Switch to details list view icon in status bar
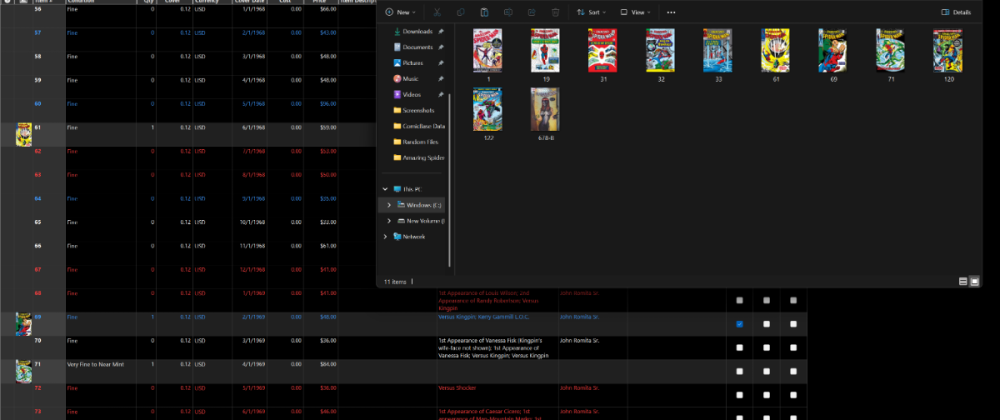This screenshot has width=1000, height=420. click(x=963, y=282)
